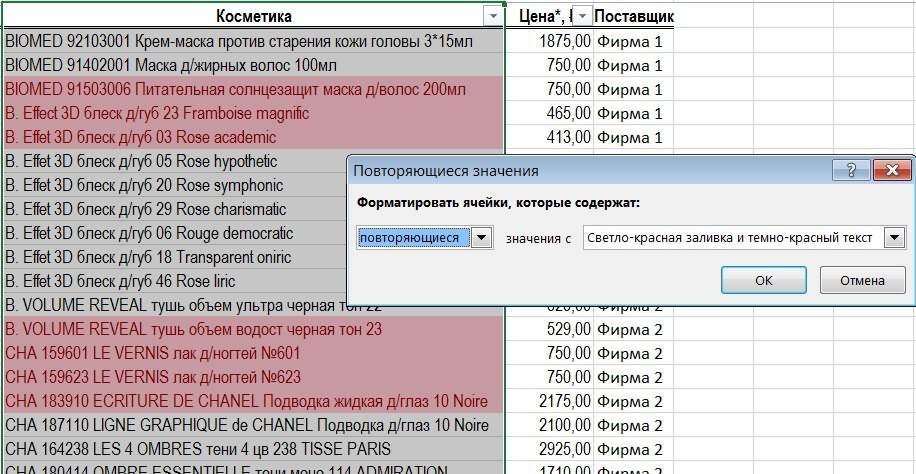Open the Цена column filter arrow
The width and height of the screenshot is (916, 474).
583,16
